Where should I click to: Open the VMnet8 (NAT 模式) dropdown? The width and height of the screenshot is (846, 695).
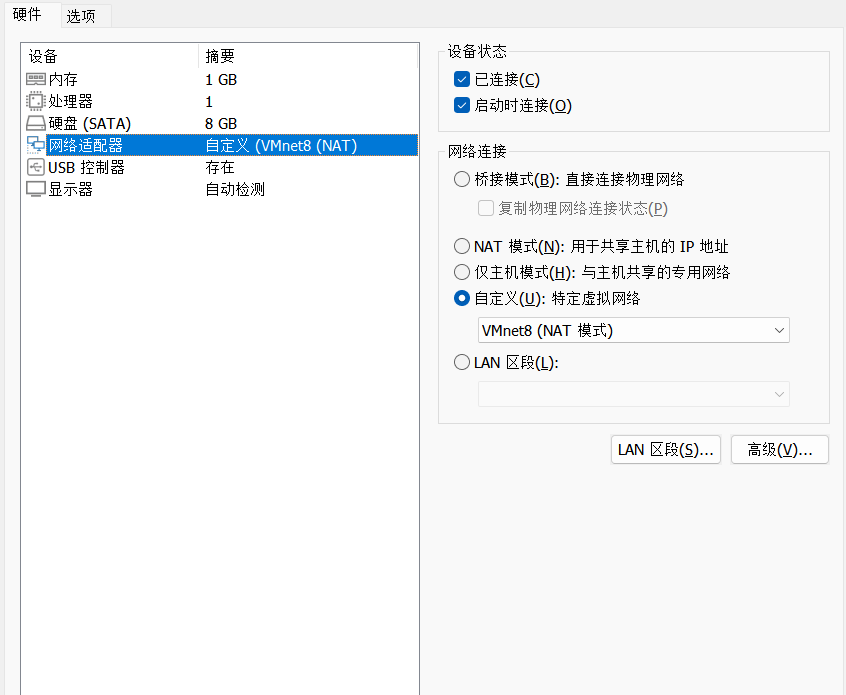(x=633, y=330)
